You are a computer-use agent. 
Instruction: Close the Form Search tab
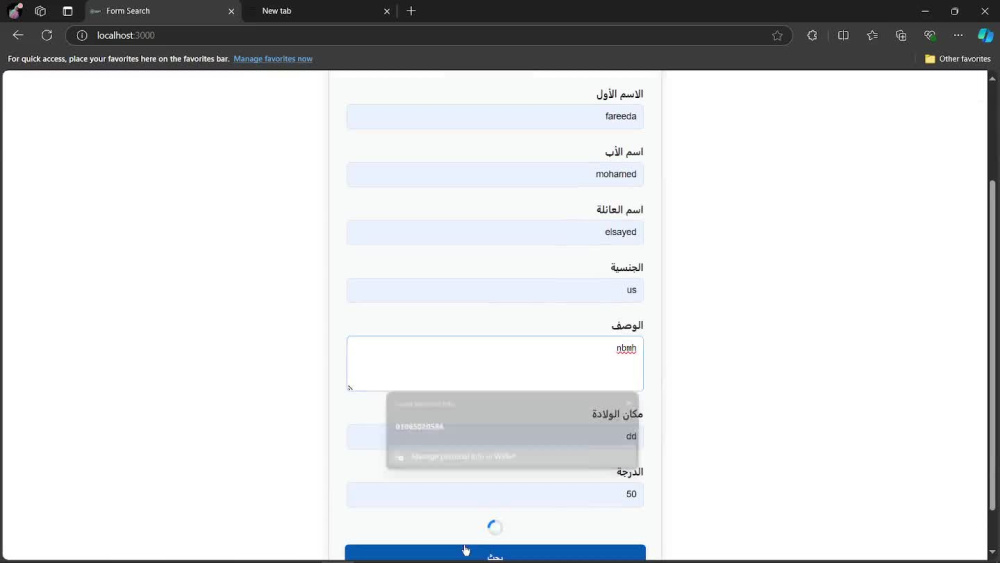tap(231, 11)
